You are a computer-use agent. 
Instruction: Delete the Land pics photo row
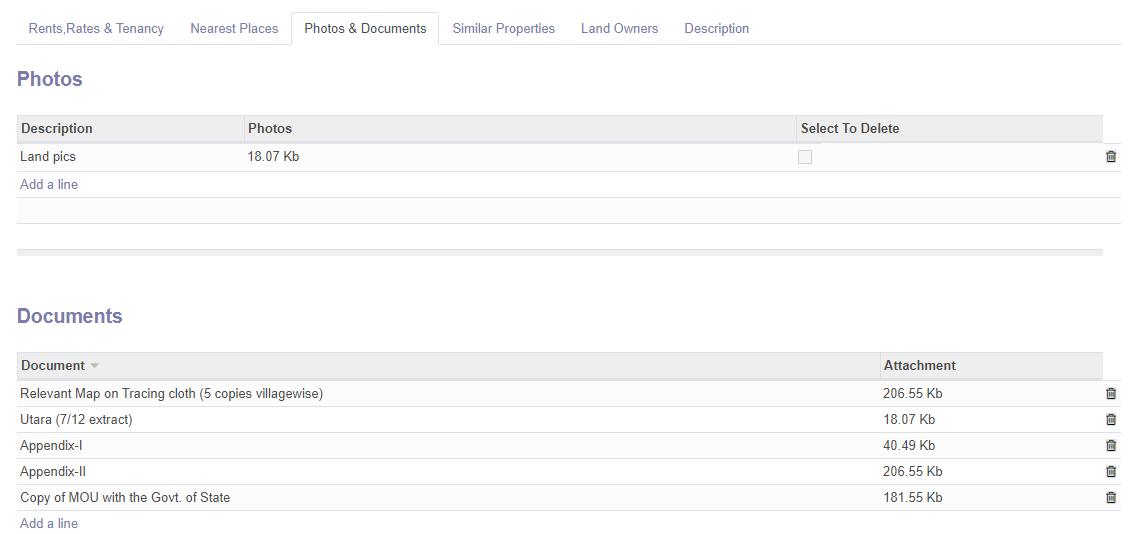click(x=1111, y=157)
